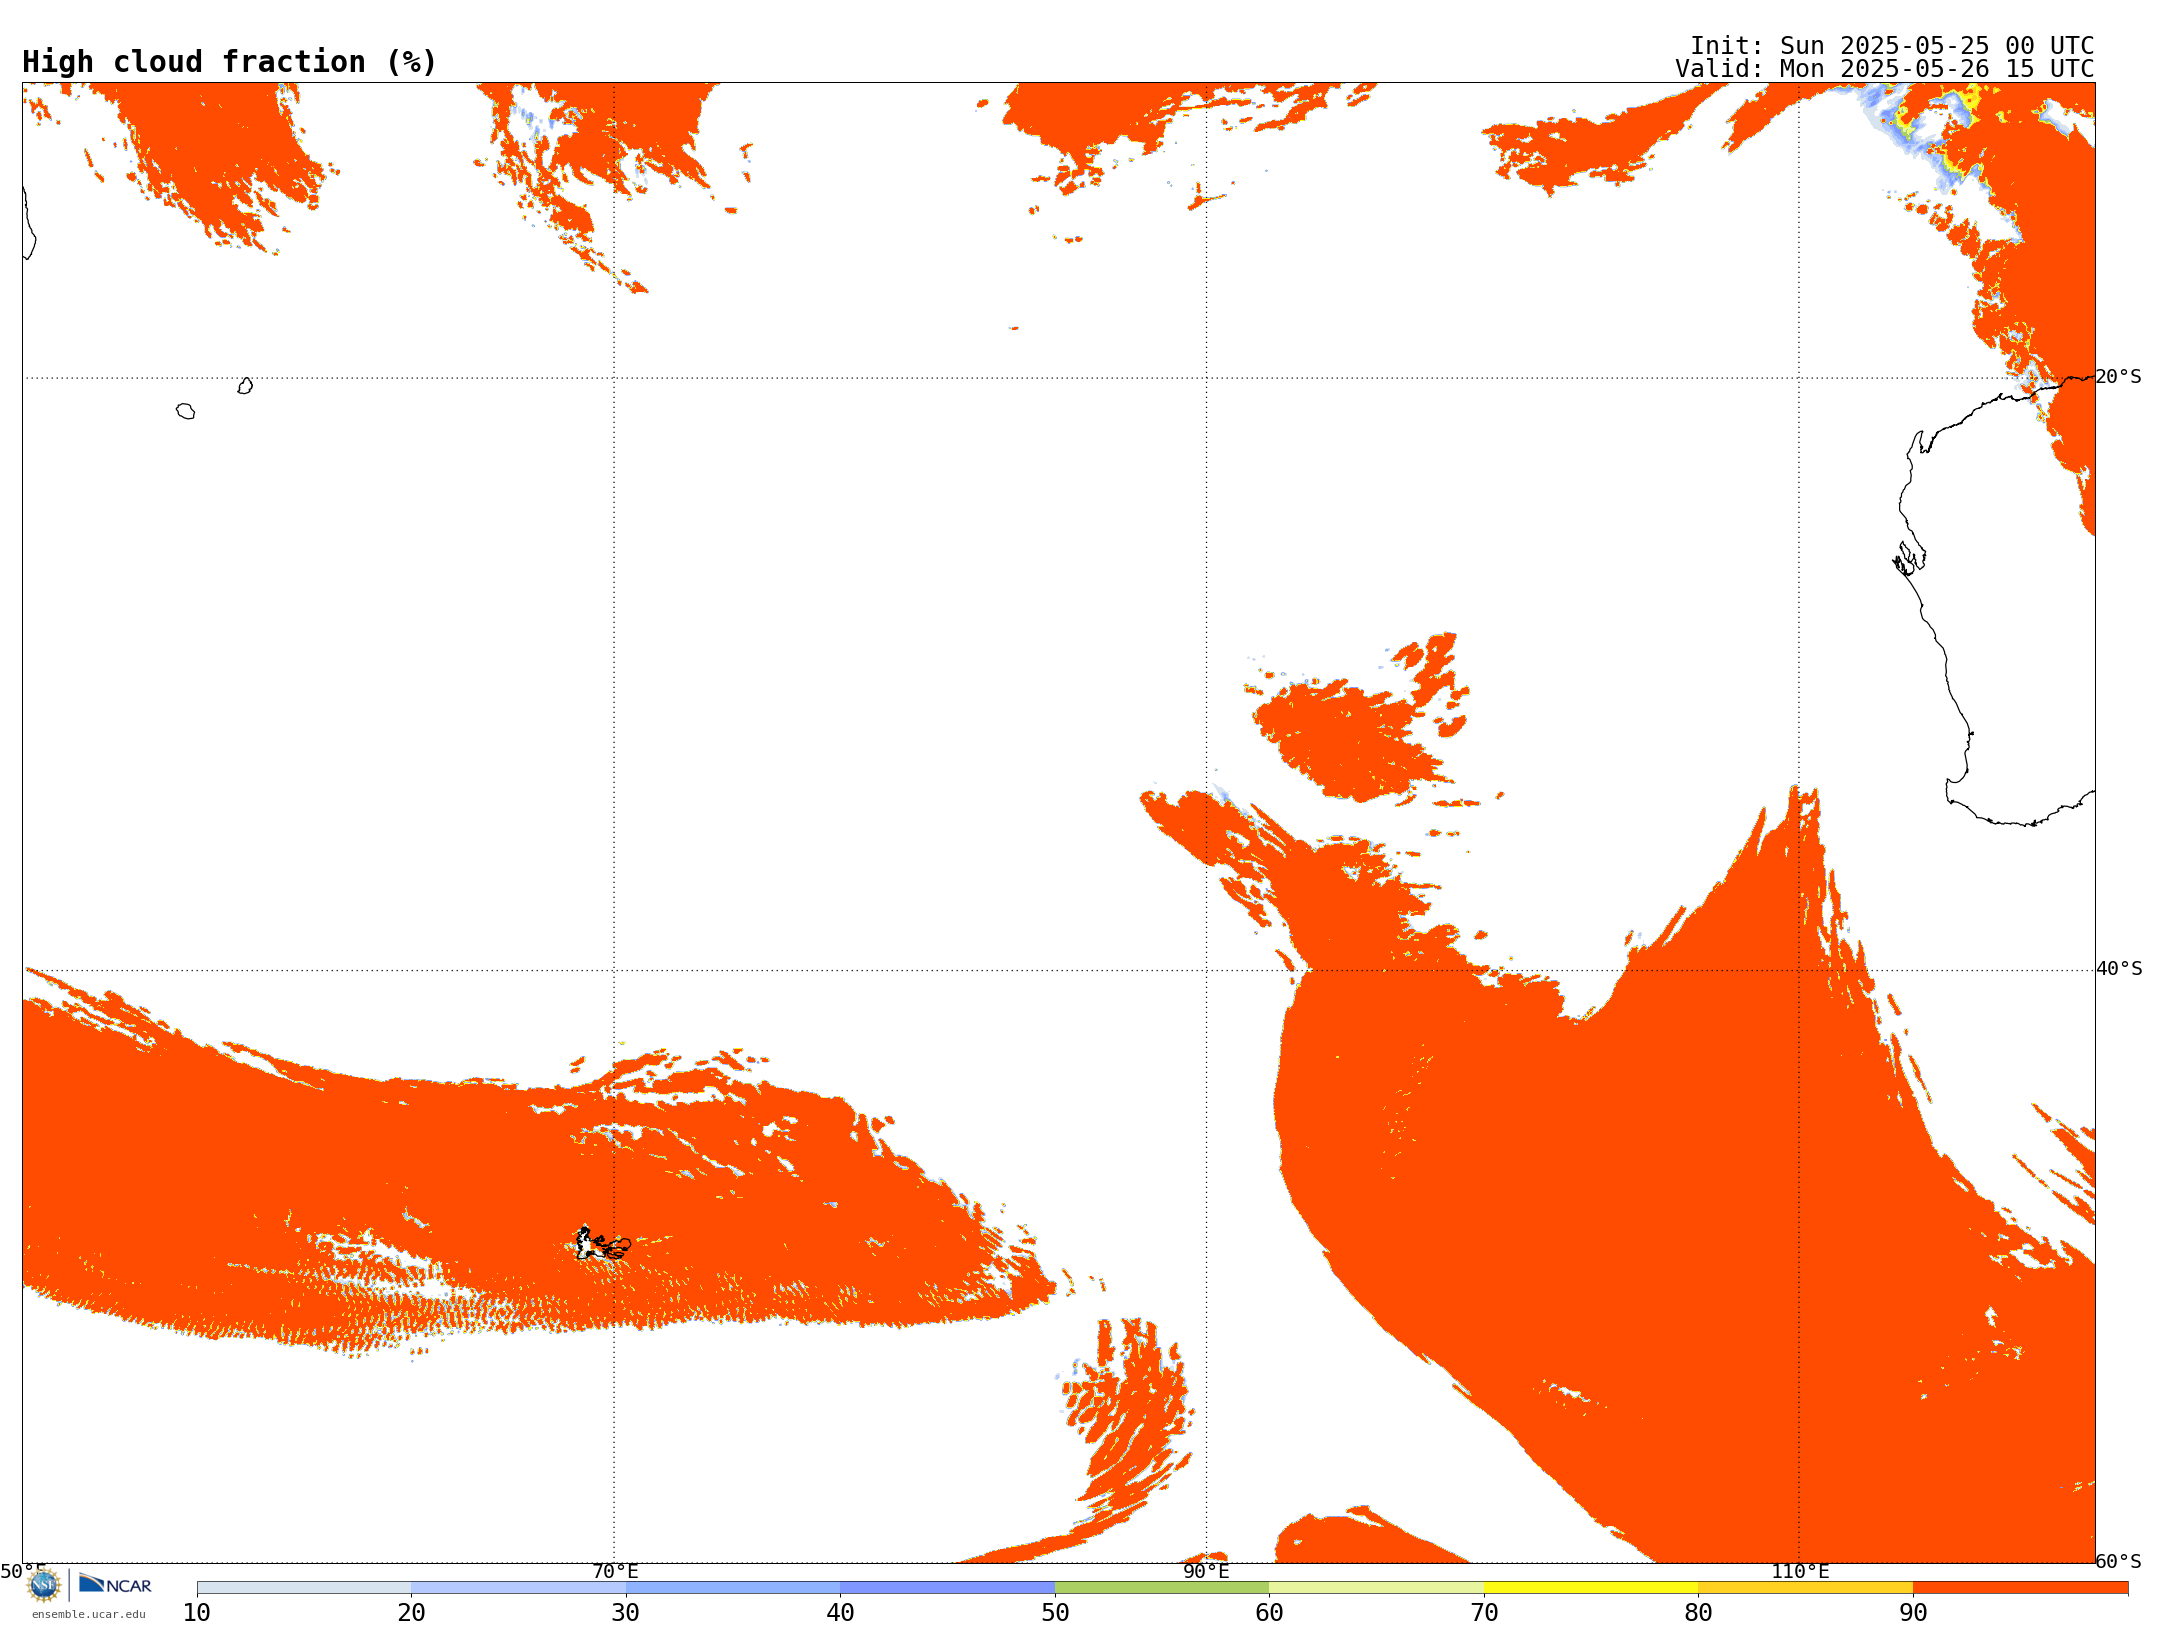The width and height of the screenshot is (2160, 1626).
Task: Click the Shark Bay inlet on Australia's west coast
Action: (1908, 559)
